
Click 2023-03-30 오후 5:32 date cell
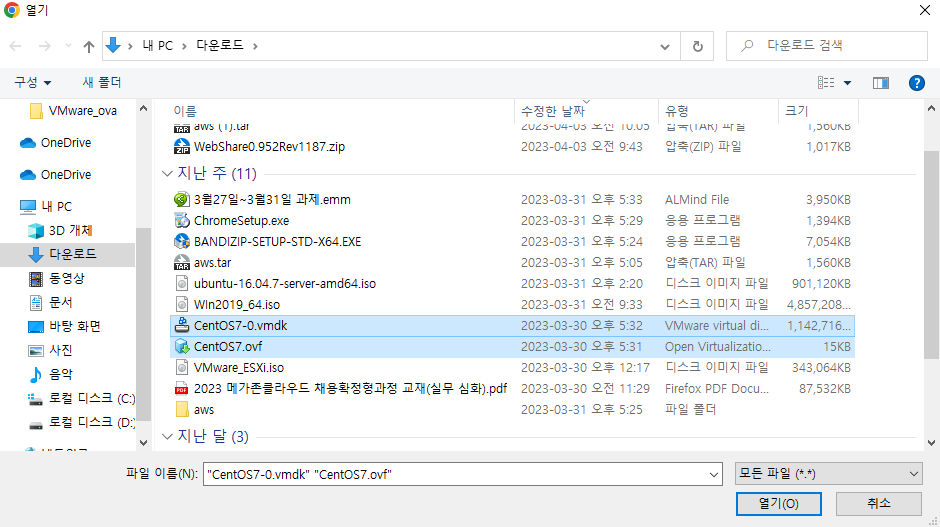(582, 326)
